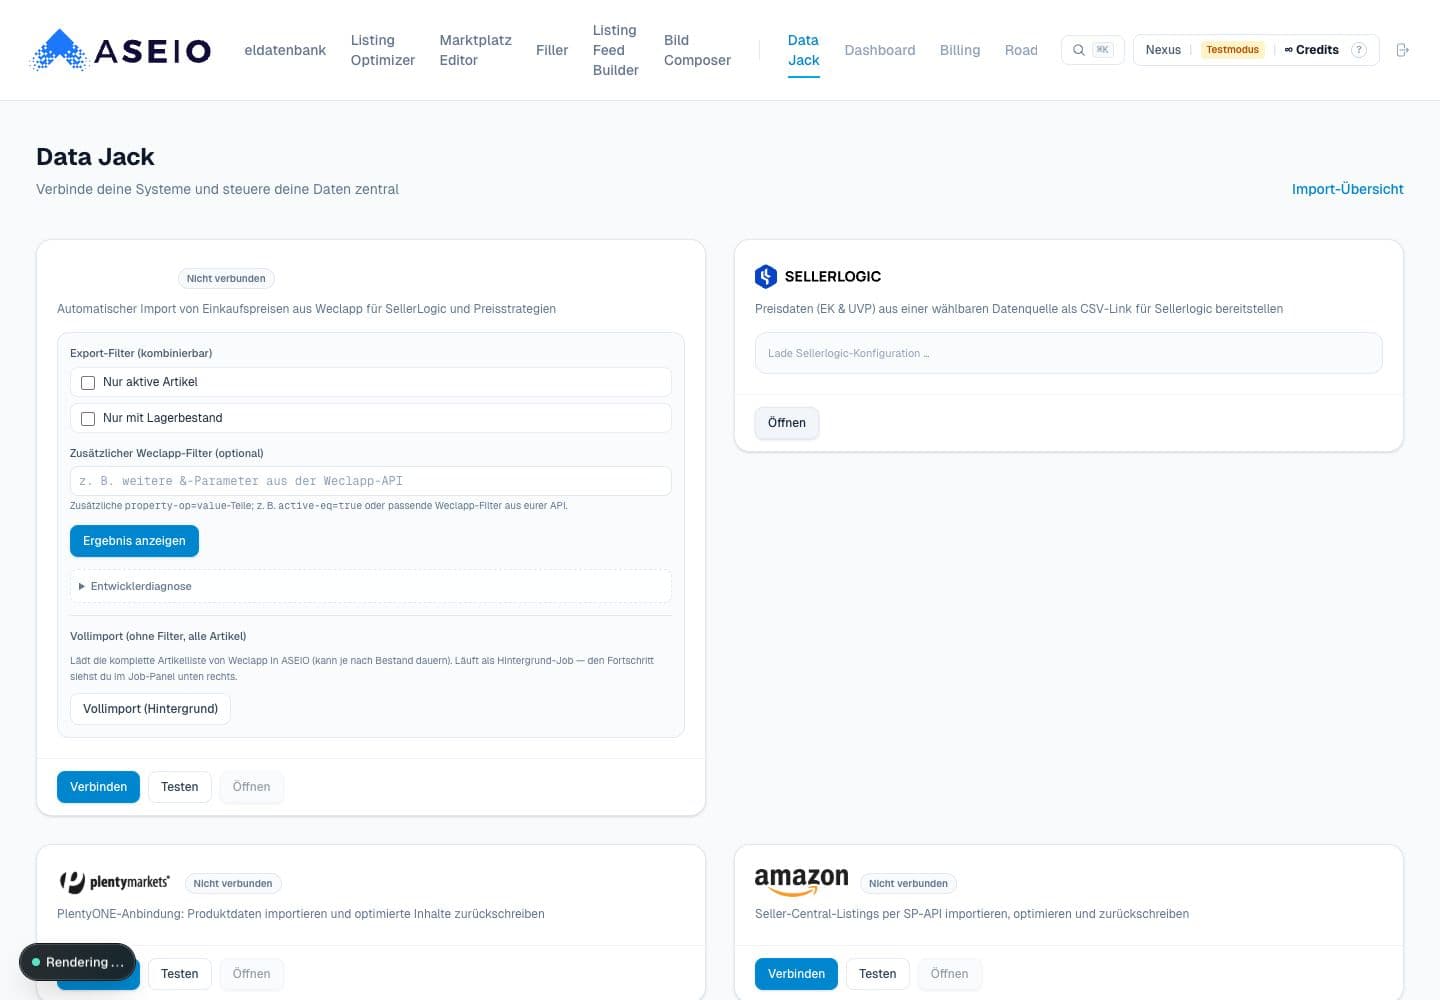Focus the Zusätzlicher Weclapp-Filter input field
The height and width of the screenshot is (1000, 1440).
click(371, 481)
